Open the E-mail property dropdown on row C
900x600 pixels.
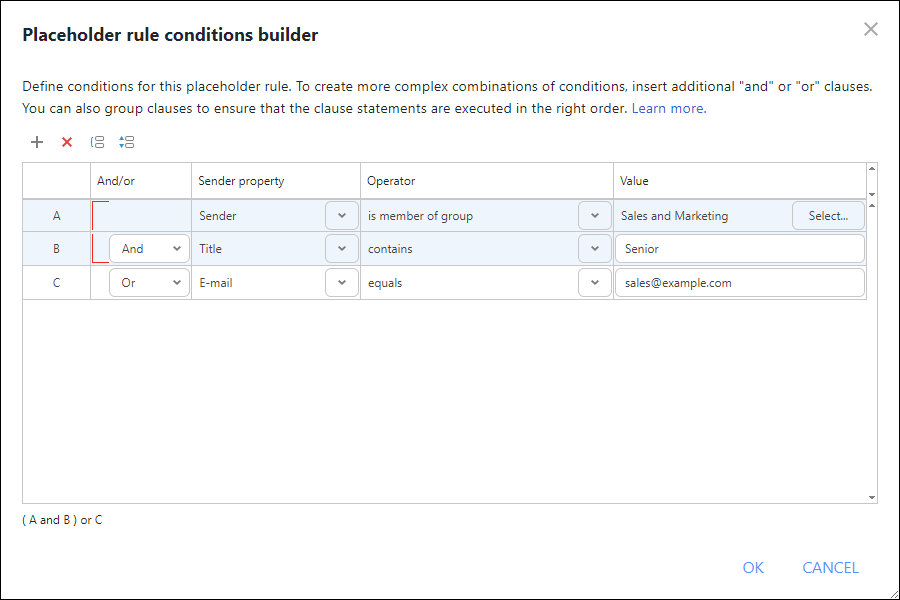pyautogui.click(x=341, y=282)
